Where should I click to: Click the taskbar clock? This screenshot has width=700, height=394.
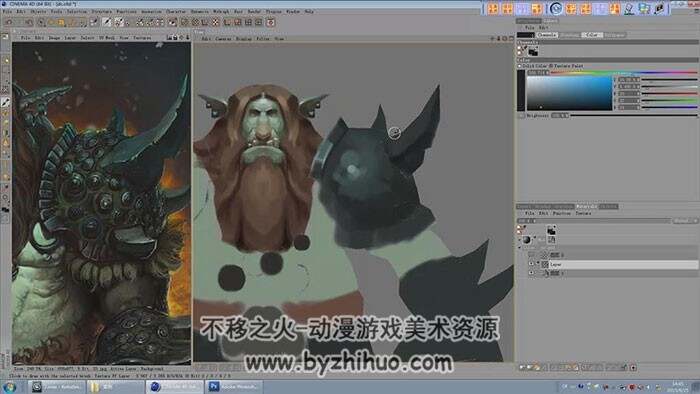point(678,387)
